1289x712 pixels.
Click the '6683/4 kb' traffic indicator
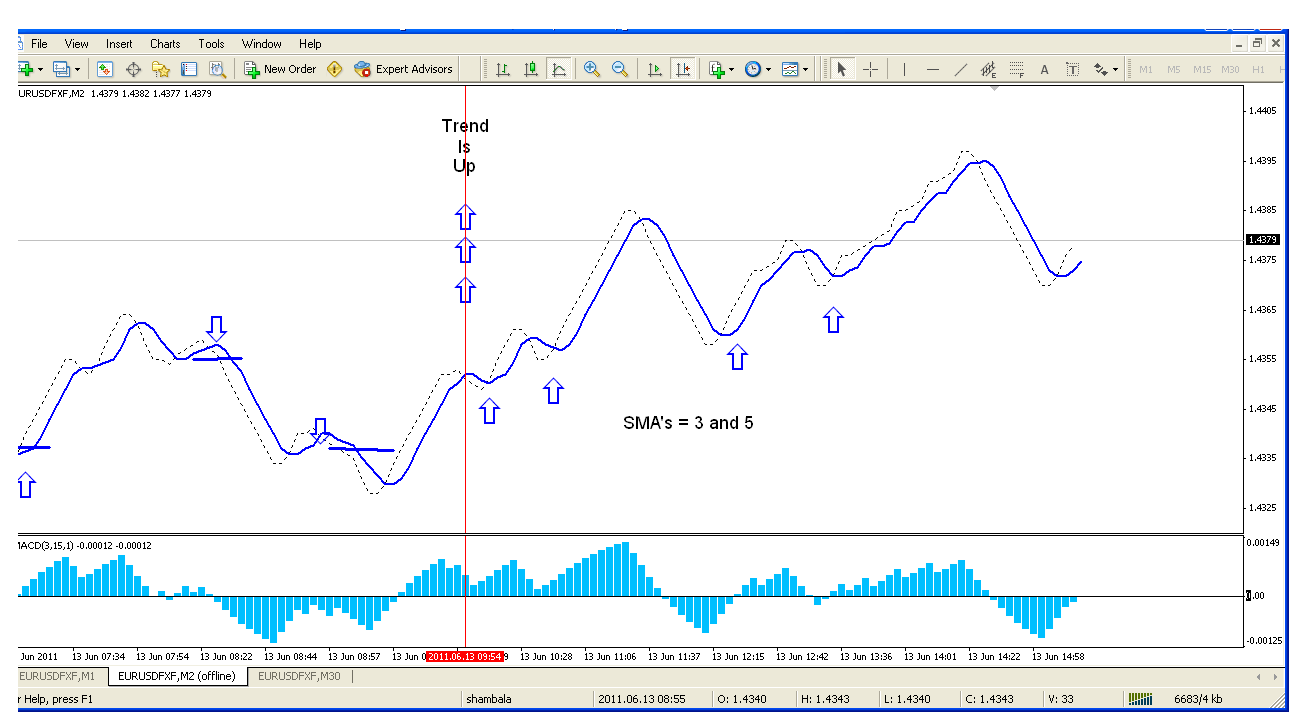(x=1200, y=698)
